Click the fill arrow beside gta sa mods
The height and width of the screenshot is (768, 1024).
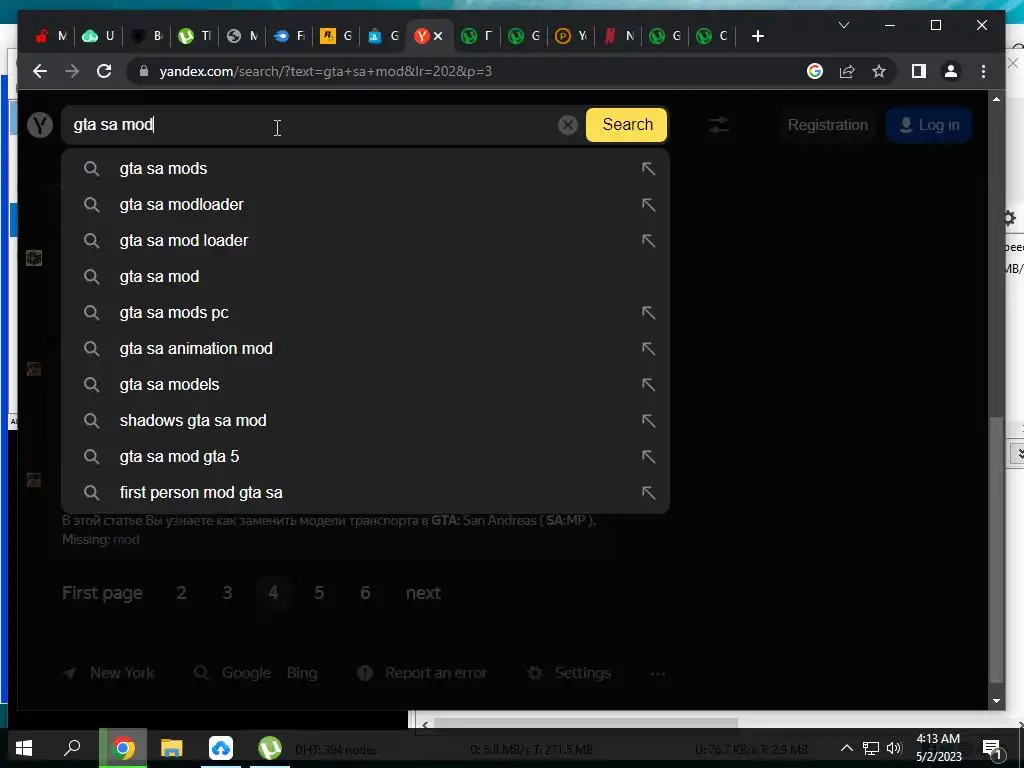click(x=648, y=168)
